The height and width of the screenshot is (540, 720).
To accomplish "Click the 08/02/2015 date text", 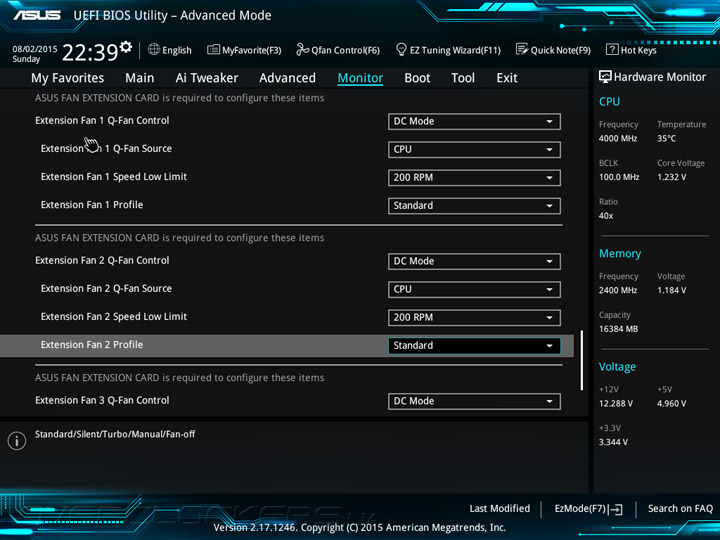I will (35, 49).
